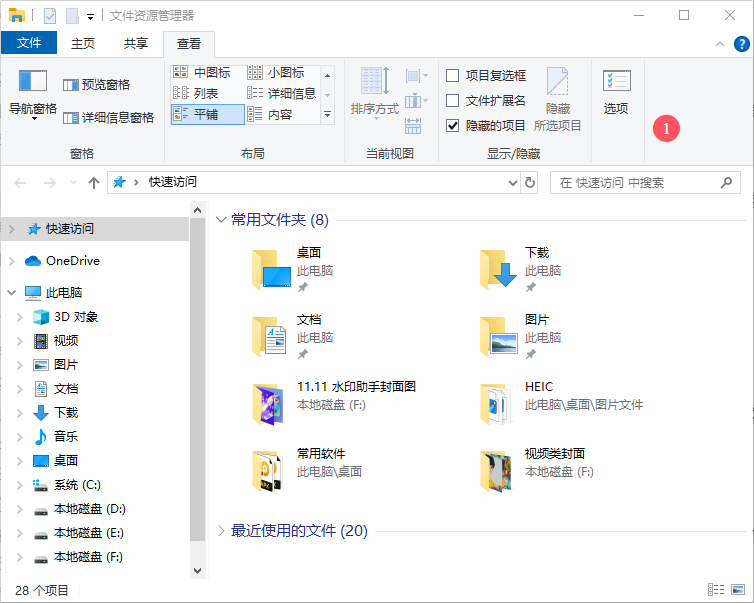Open the 排序方式 sort by menu
Screen dimensions: 754x603
[375, 94]
